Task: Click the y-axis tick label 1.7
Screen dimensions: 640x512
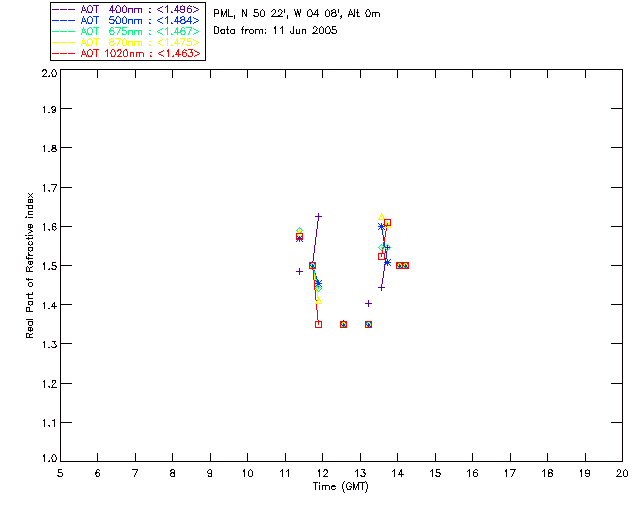Action: pyautogui.click(x=49, y=188)
